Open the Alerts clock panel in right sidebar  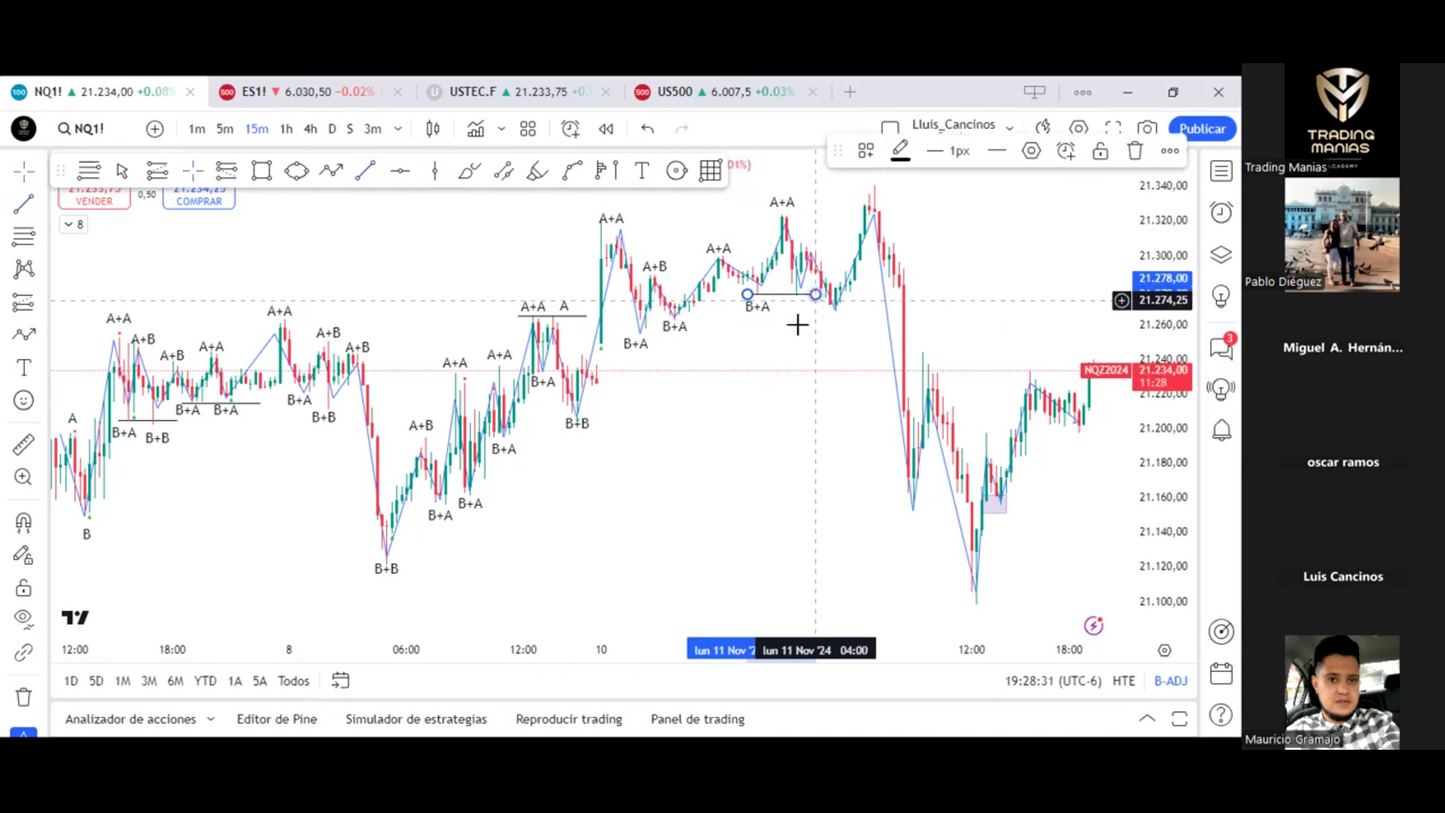tap(1221, 213)
